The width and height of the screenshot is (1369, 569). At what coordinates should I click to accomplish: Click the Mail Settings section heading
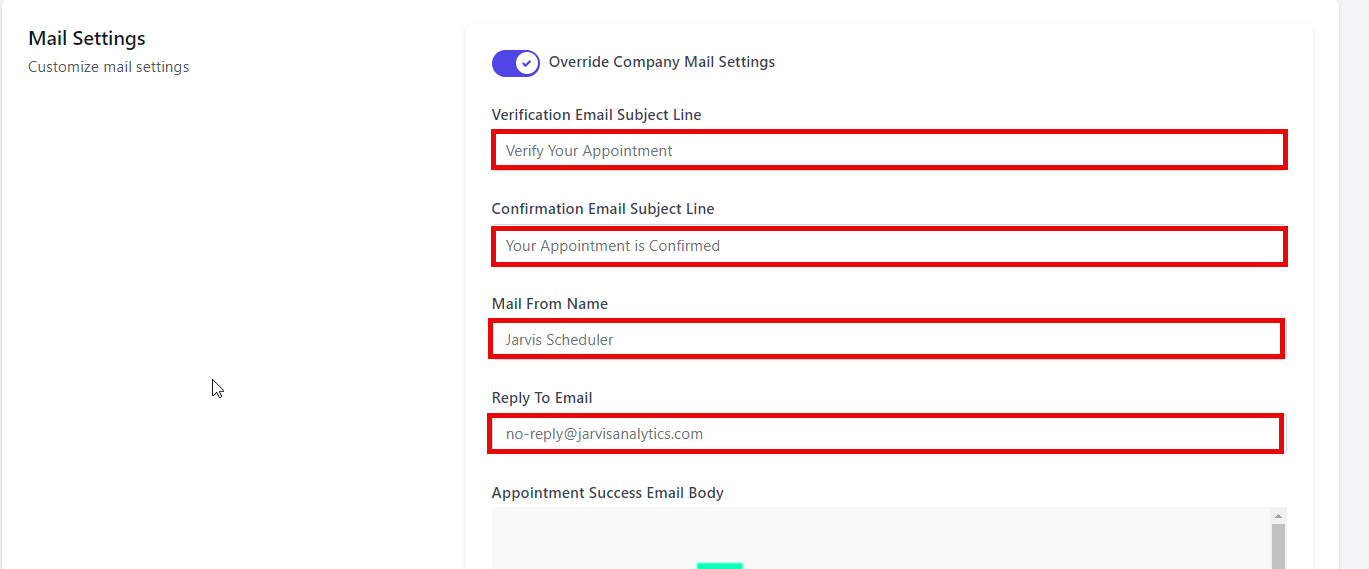pos(87,38)
